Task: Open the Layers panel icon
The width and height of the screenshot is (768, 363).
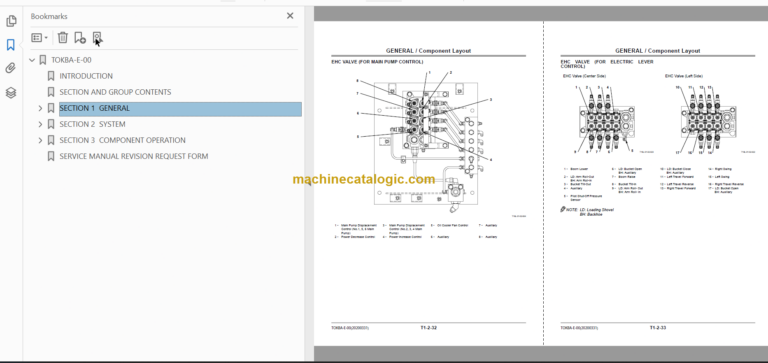Action: click(11, 92)
